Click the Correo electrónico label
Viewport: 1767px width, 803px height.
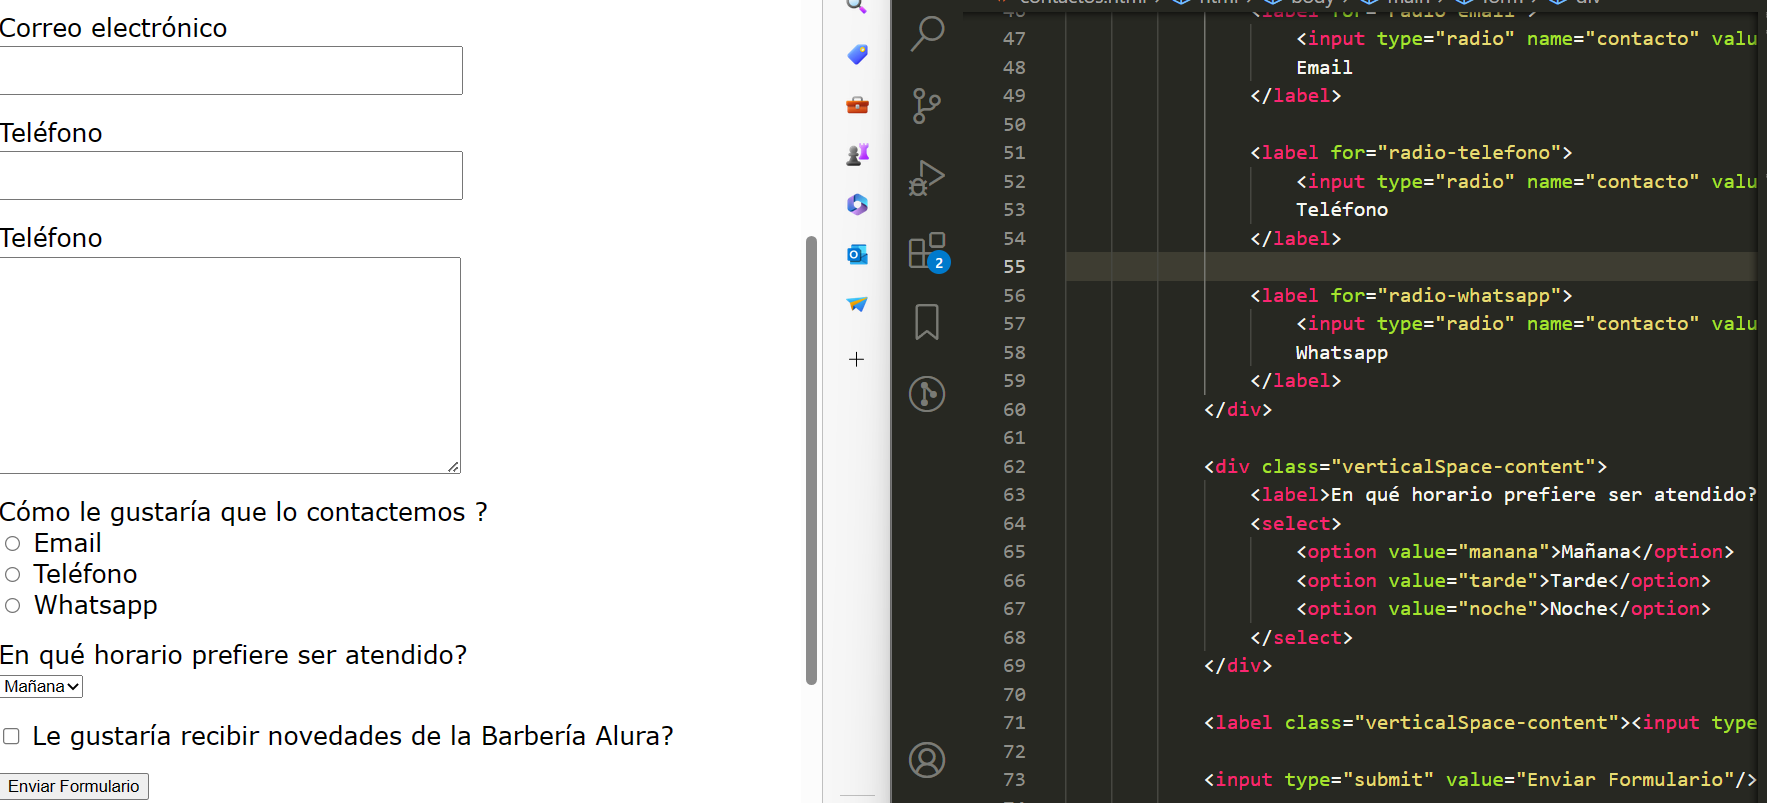coord(113,28)
